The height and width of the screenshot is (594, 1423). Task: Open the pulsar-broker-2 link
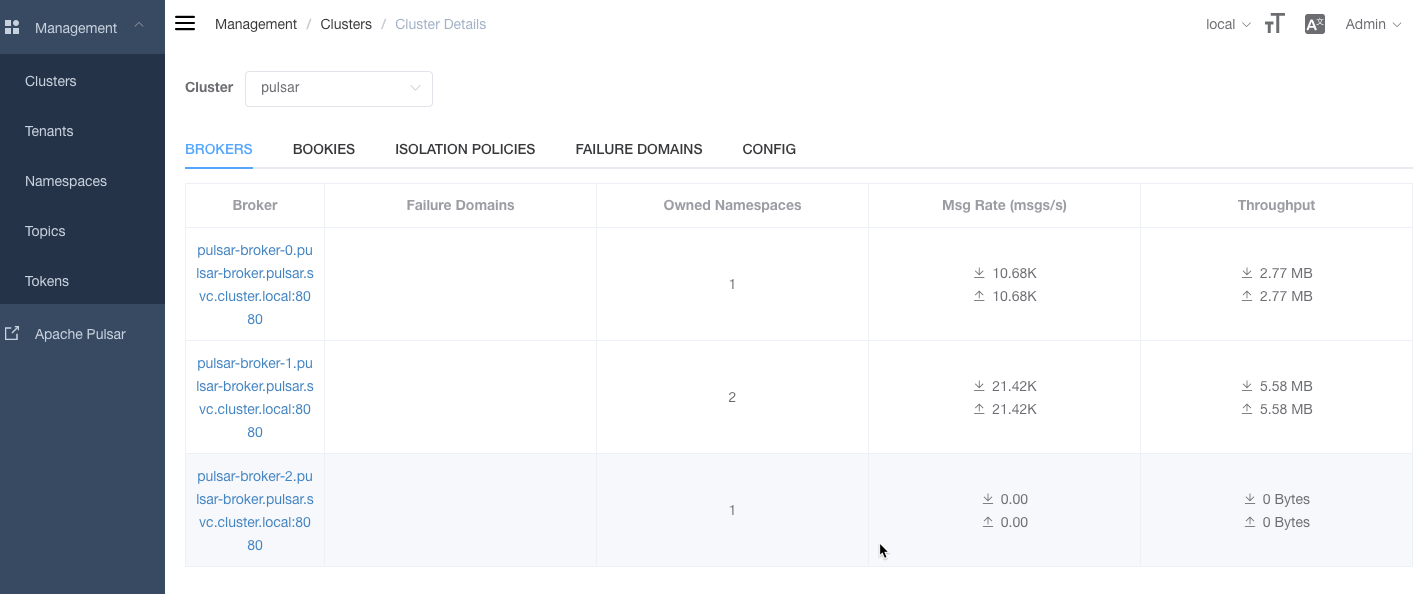tap(255, 510)
